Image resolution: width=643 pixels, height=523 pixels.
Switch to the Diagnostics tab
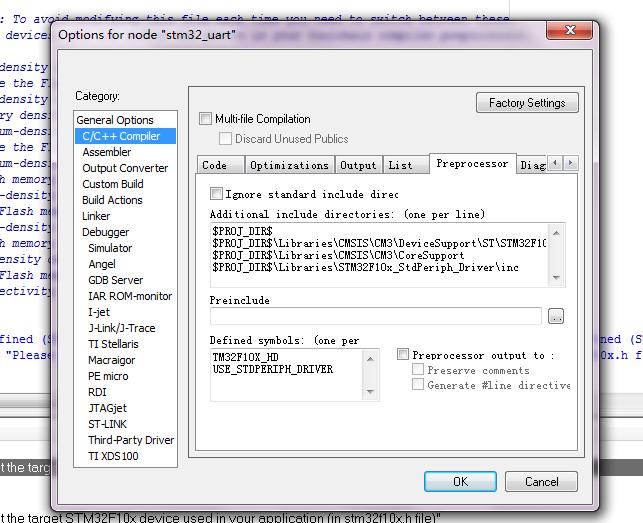532,165
